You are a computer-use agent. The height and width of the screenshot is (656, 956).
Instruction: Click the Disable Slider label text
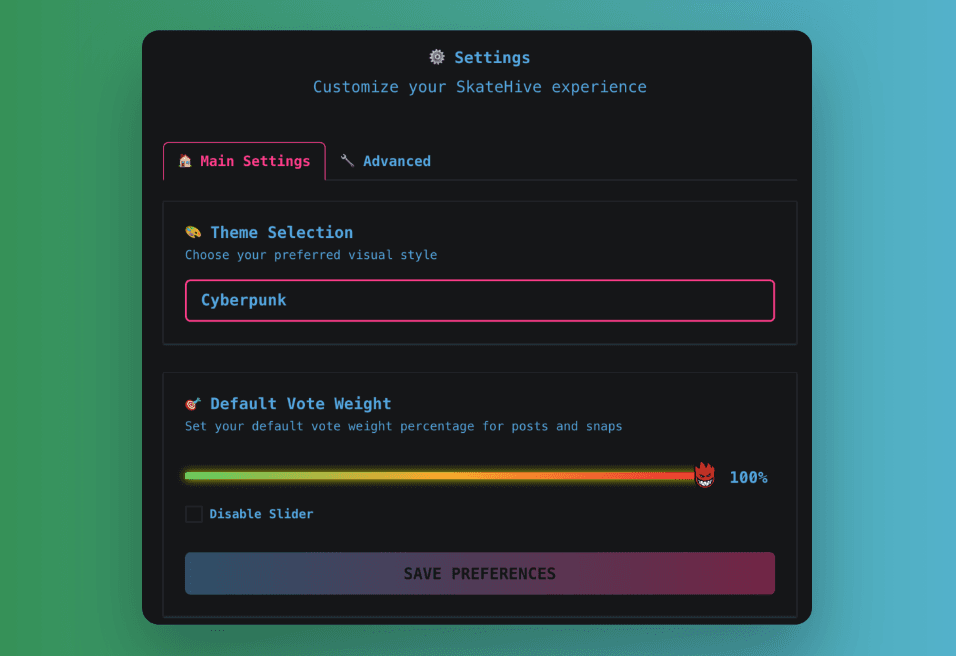pos(262,514)
